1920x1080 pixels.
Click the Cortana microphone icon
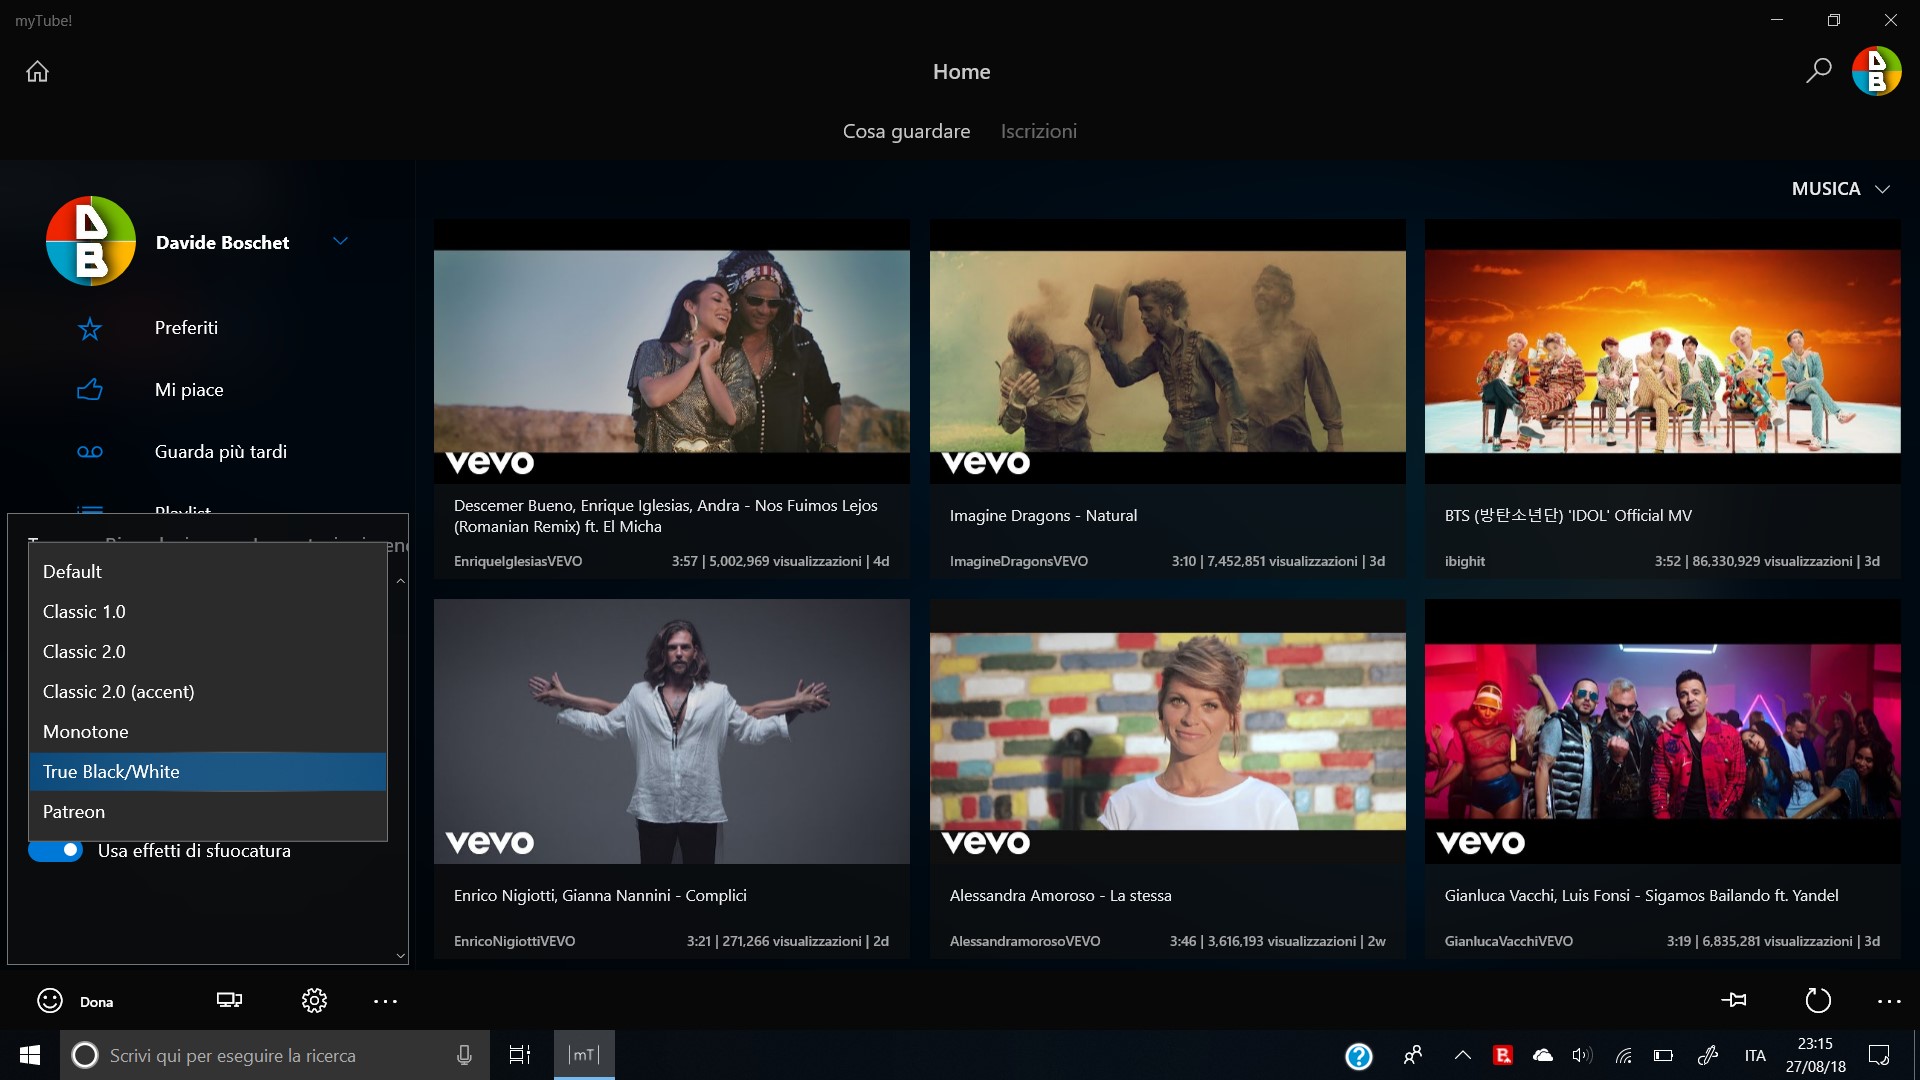tap(464, 1055)
